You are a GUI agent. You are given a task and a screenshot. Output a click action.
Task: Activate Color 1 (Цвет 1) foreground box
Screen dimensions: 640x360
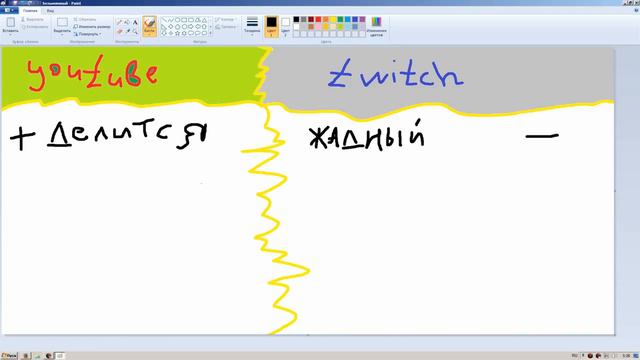[x=271, y=26]
